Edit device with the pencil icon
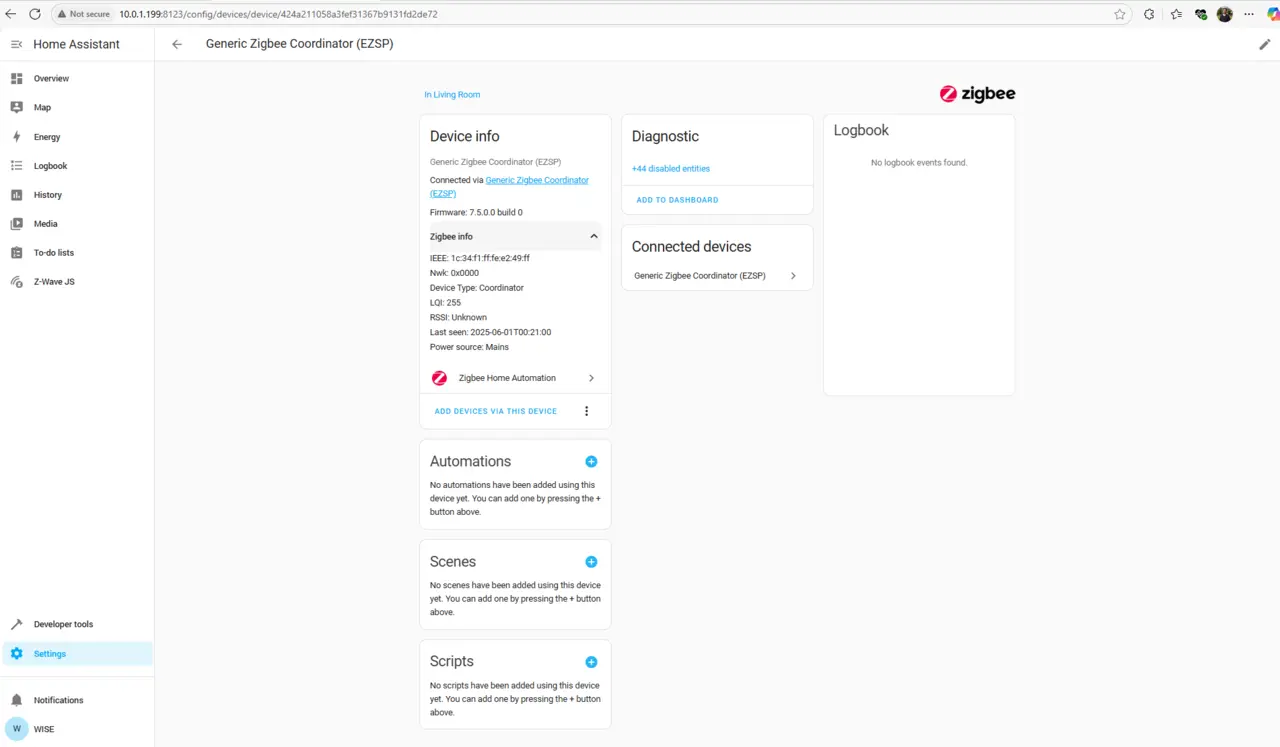 point(1265,44)
